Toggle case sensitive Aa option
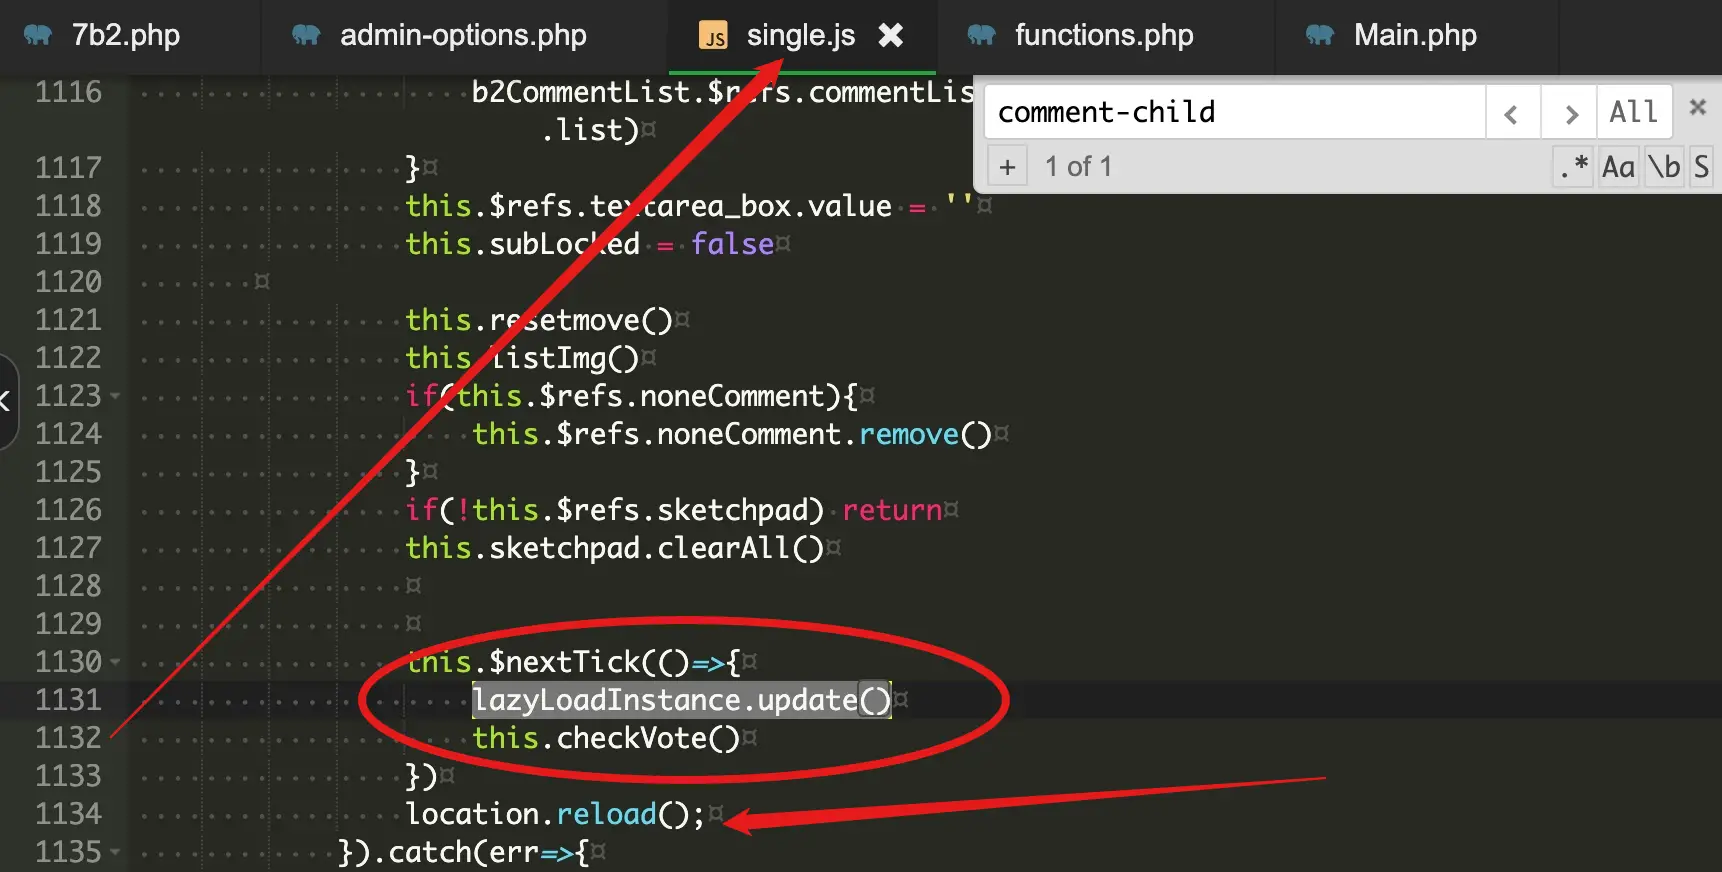 point(1618,166)
